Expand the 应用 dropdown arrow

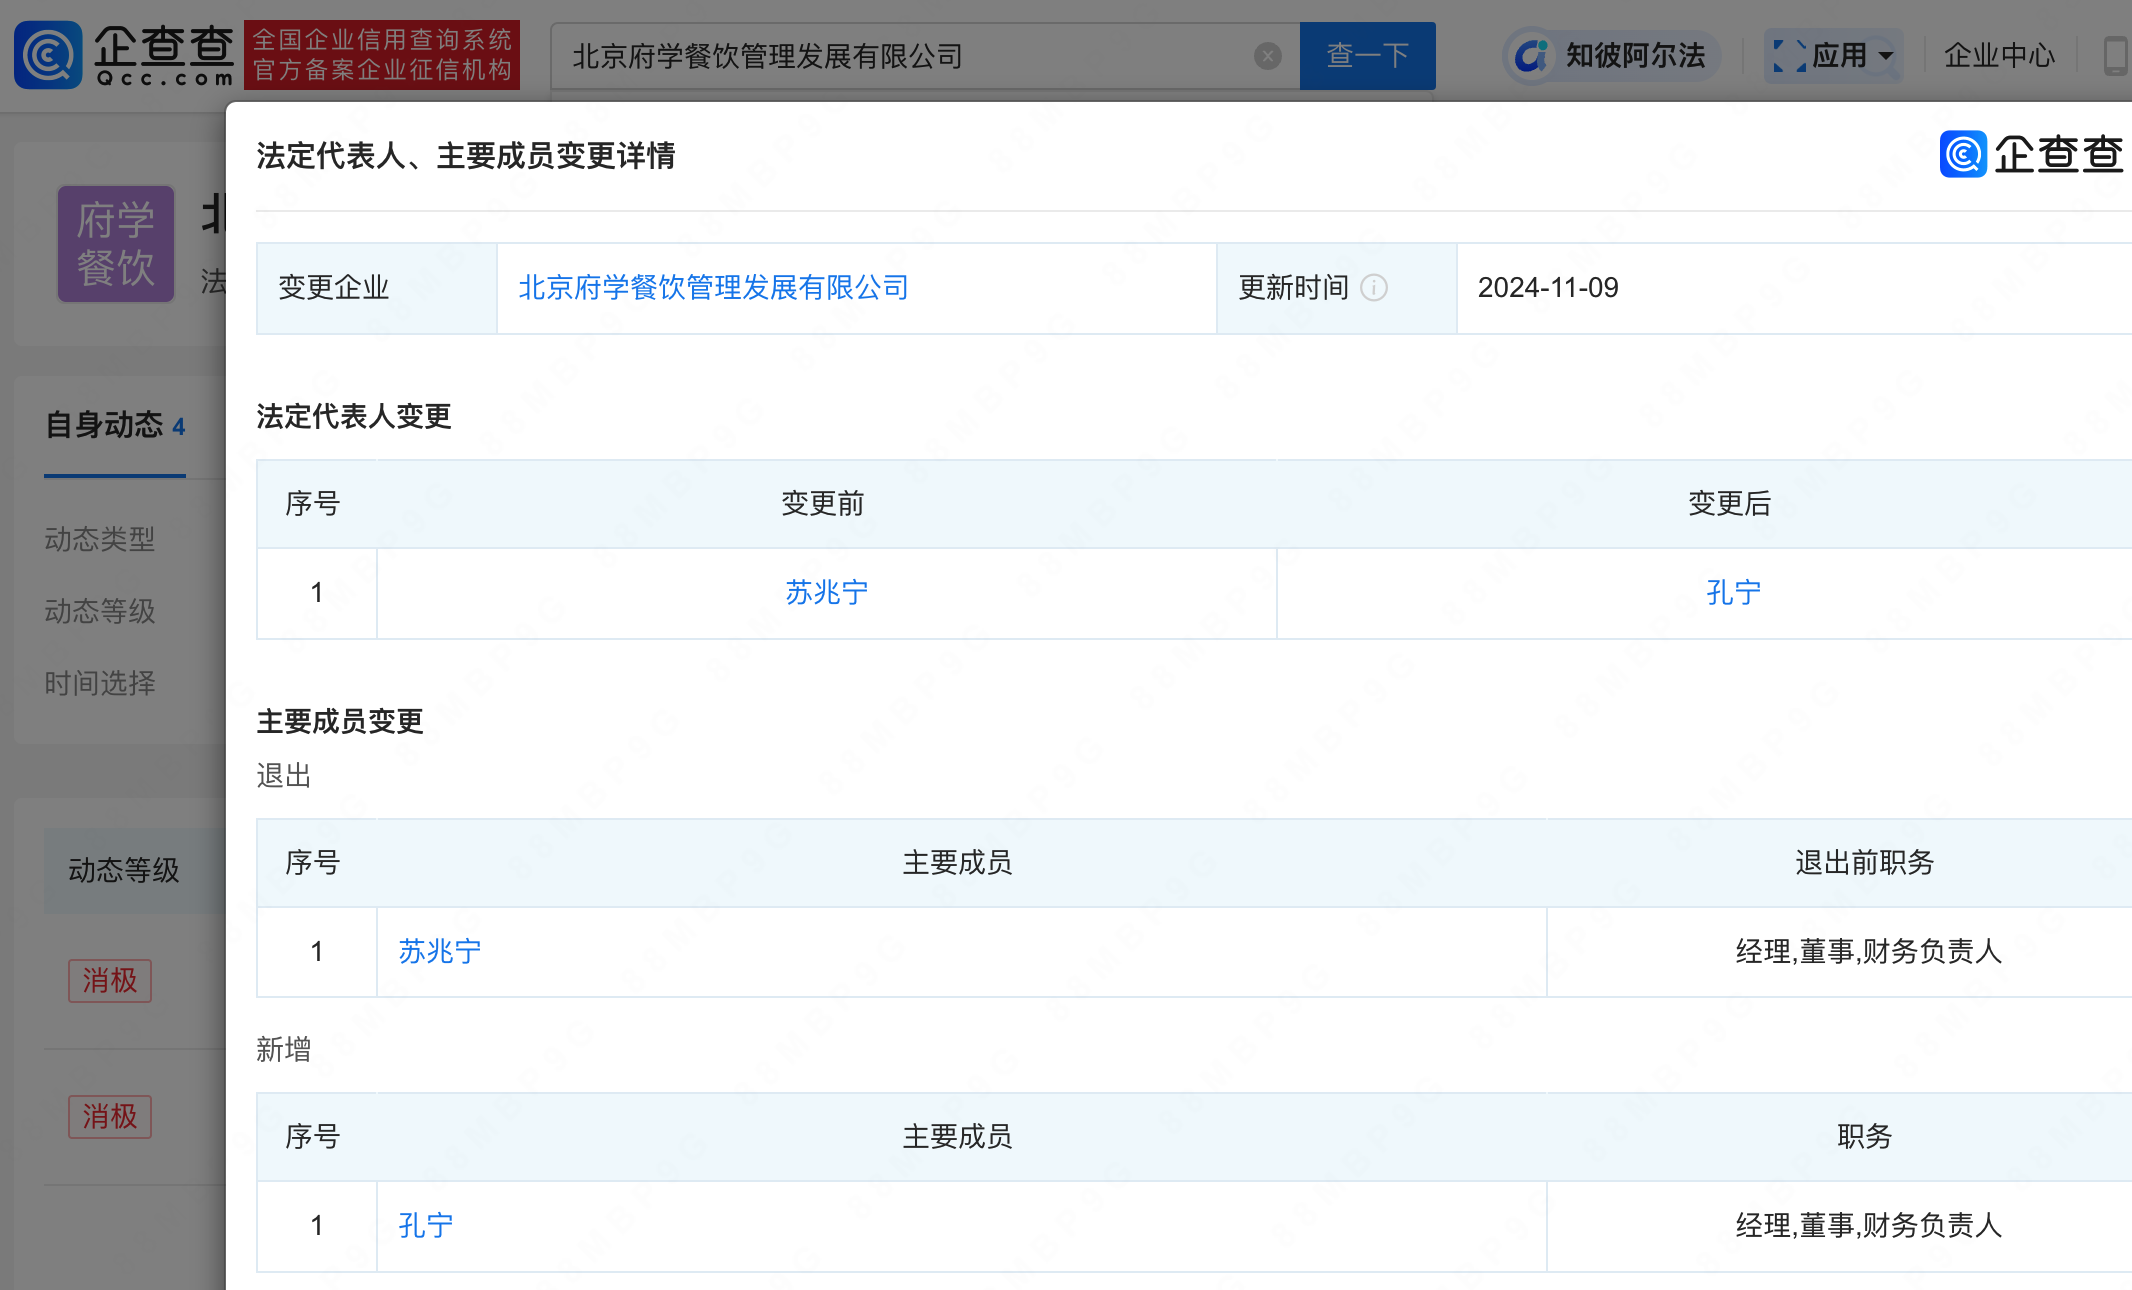(x=1886, y=55)
